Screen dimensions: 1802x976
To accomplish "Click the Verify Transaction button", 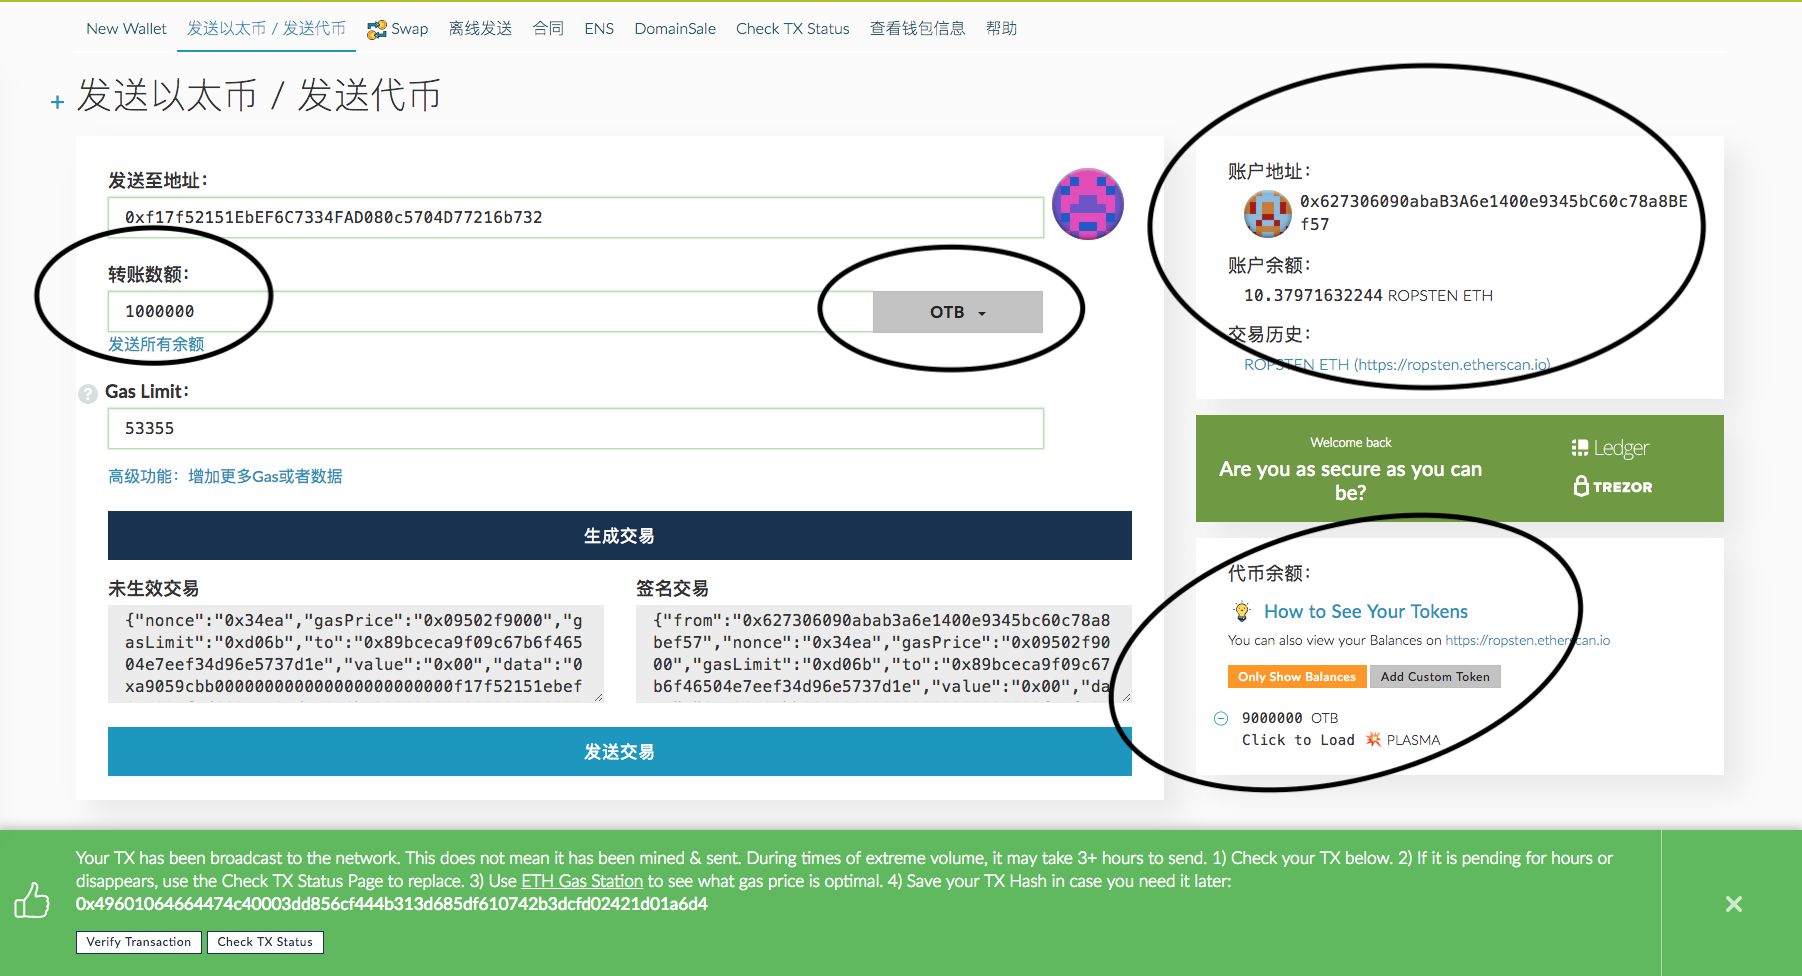I will (x=139, y=942).
